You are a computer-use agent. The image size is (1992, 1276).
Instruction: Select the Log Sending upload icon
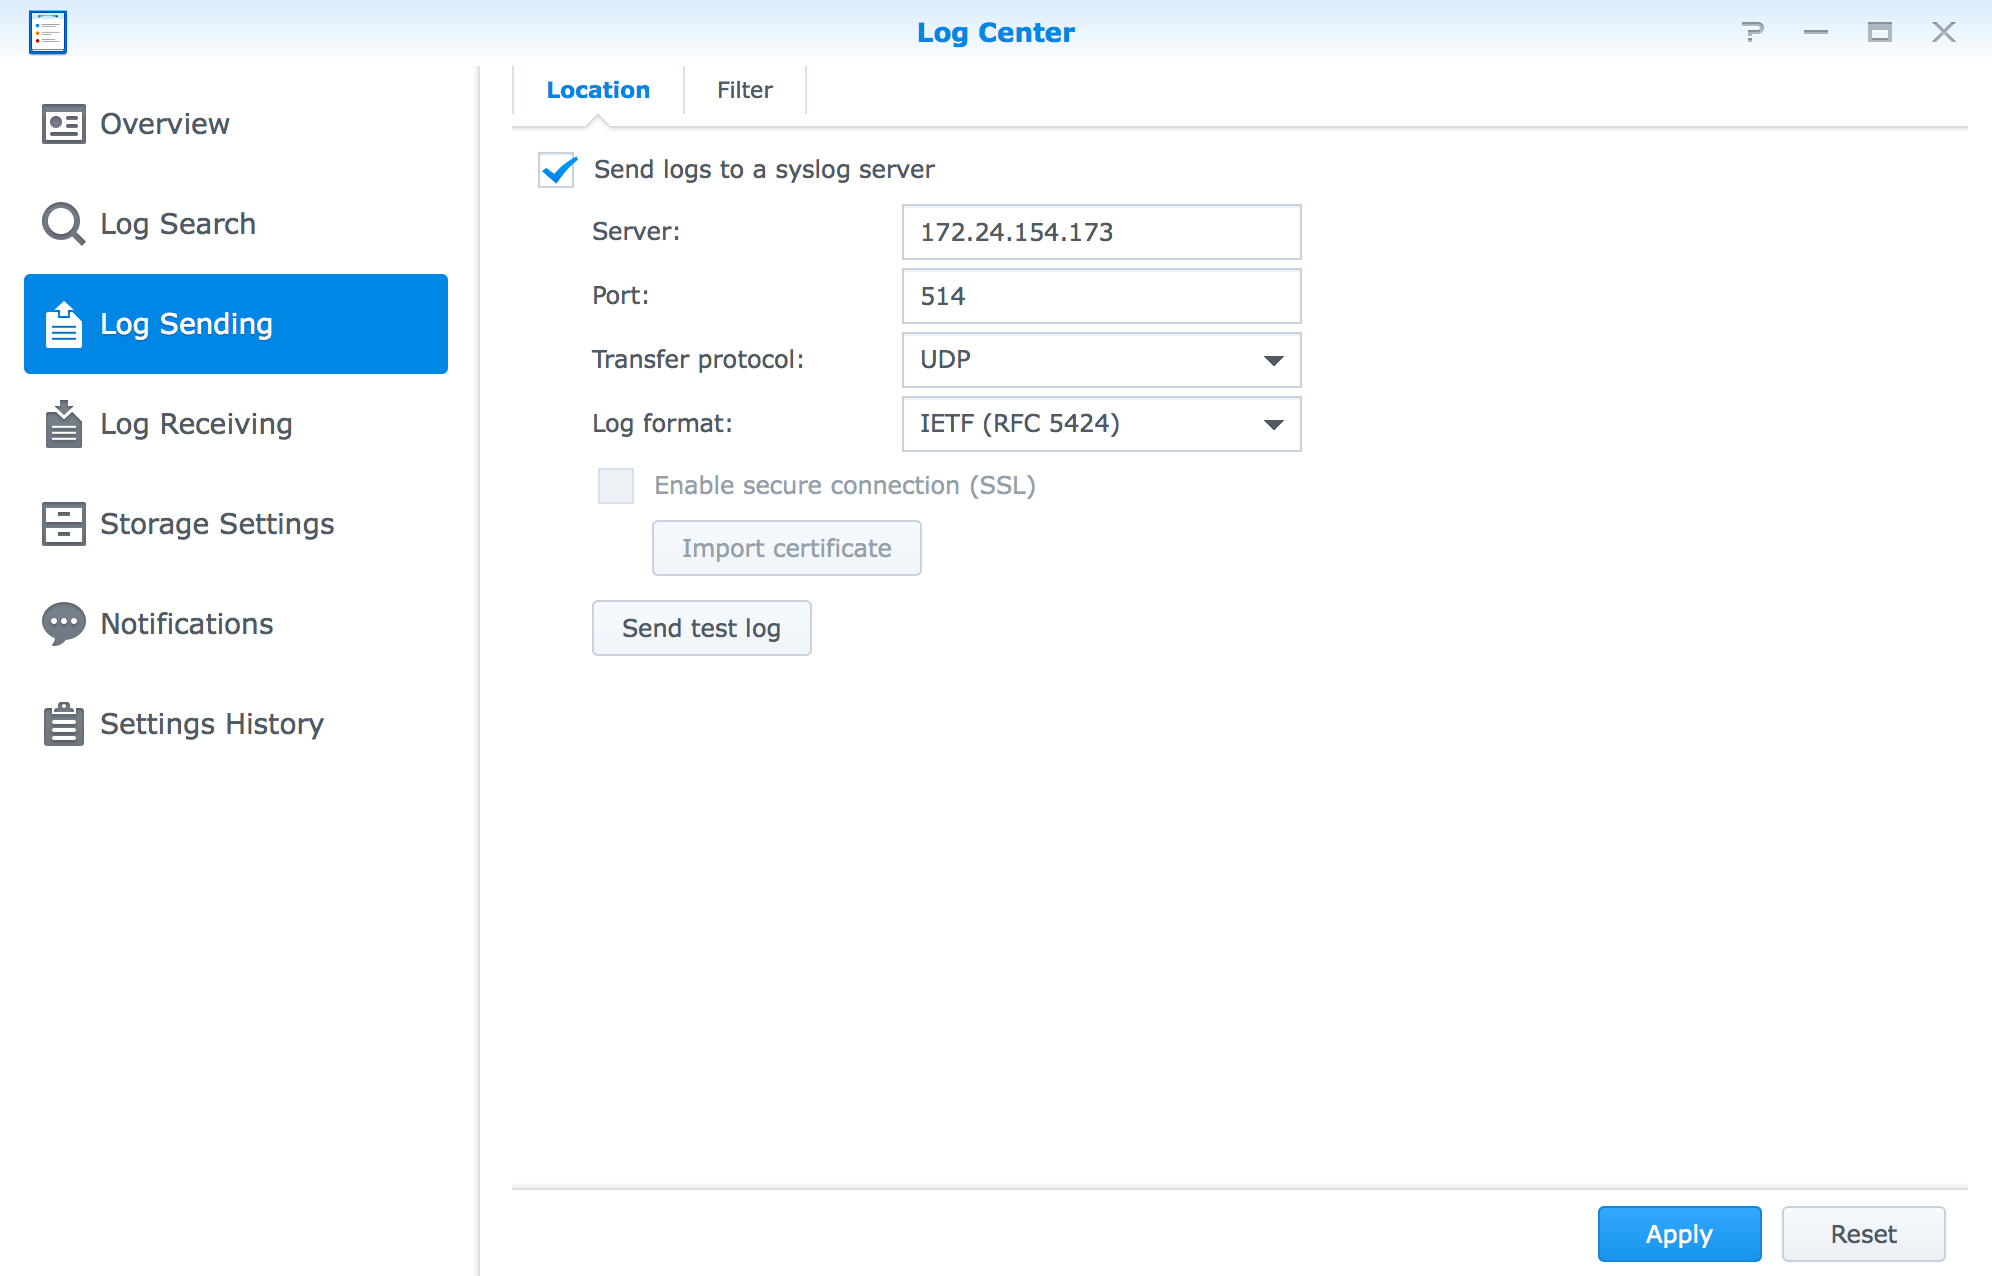(63, 324)
